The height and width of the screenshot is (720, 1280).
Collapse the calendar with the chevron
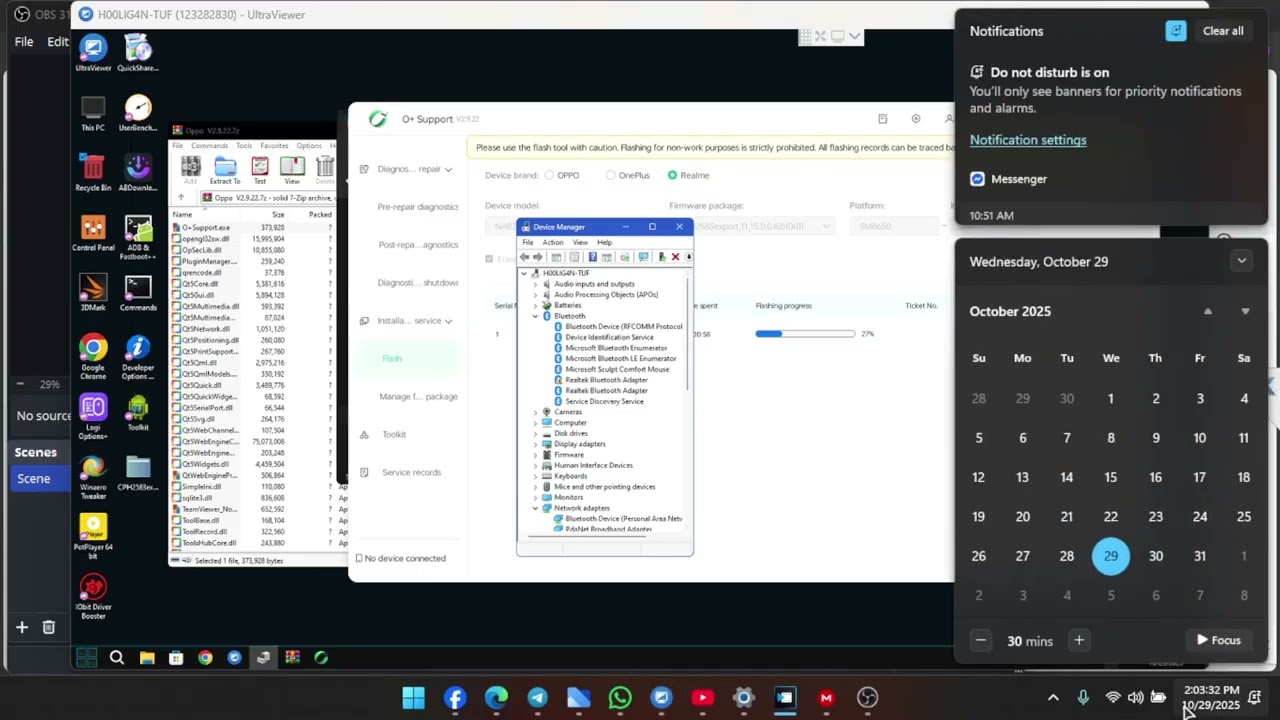[1241, 262]
